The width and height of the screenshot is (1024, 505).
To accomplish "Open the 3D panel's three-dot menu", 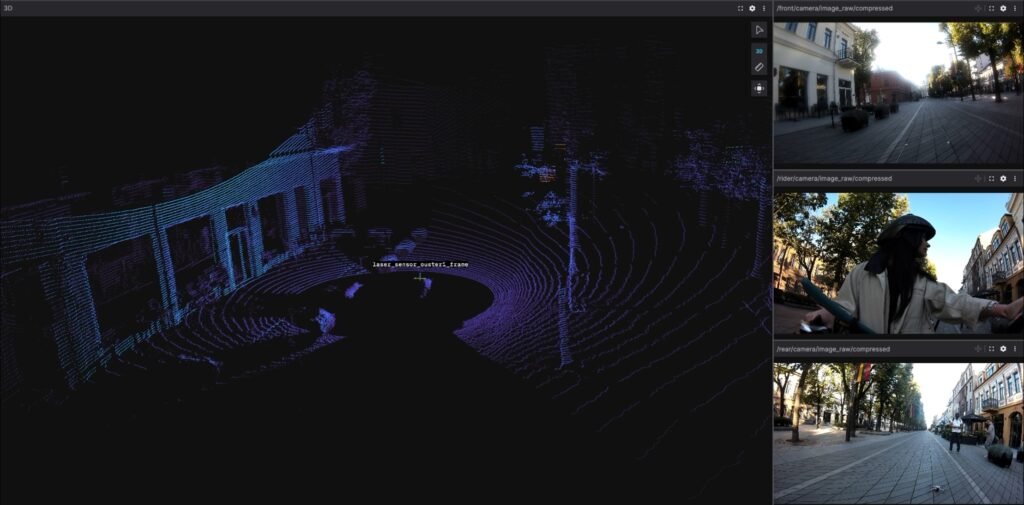I will 764,8.
